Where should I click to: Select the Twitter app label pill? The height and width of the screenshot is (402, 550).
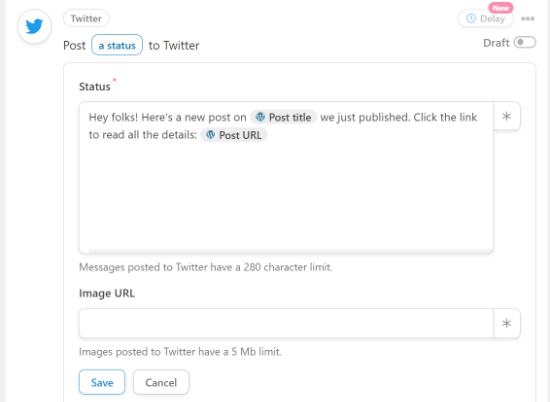pos(86,18)
